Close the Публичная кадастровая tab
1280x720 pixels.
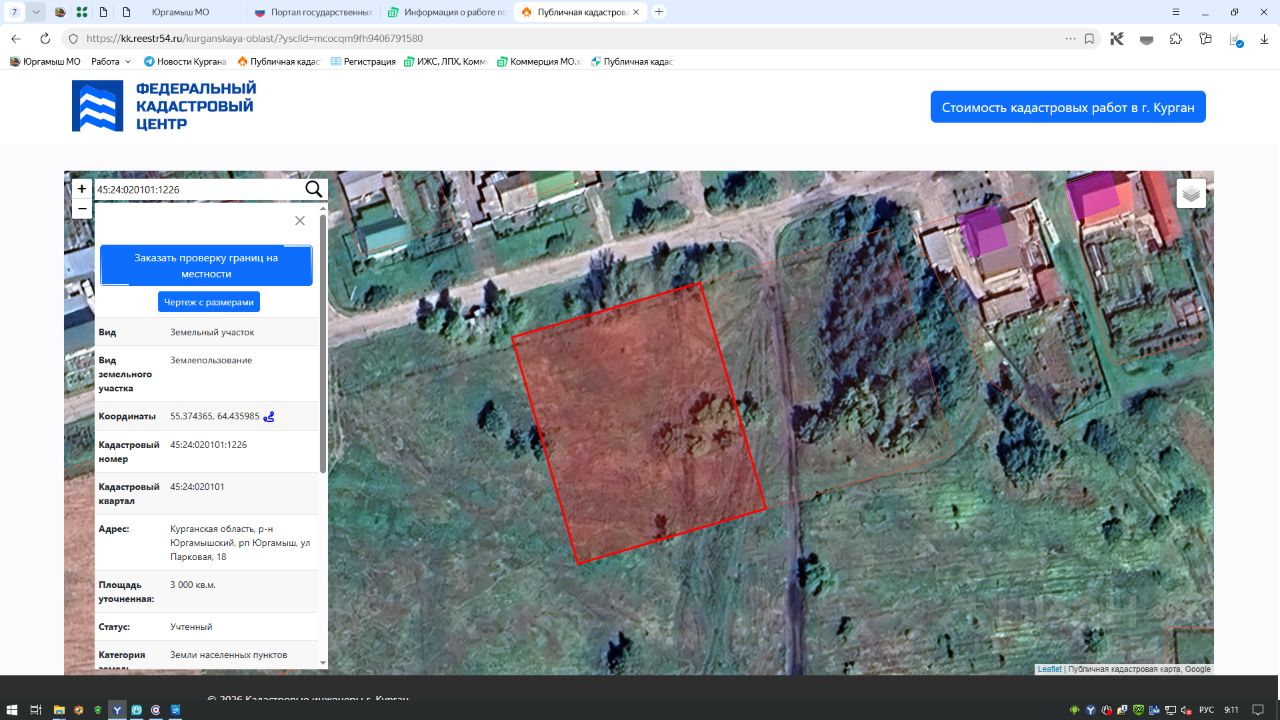point(636,12)
